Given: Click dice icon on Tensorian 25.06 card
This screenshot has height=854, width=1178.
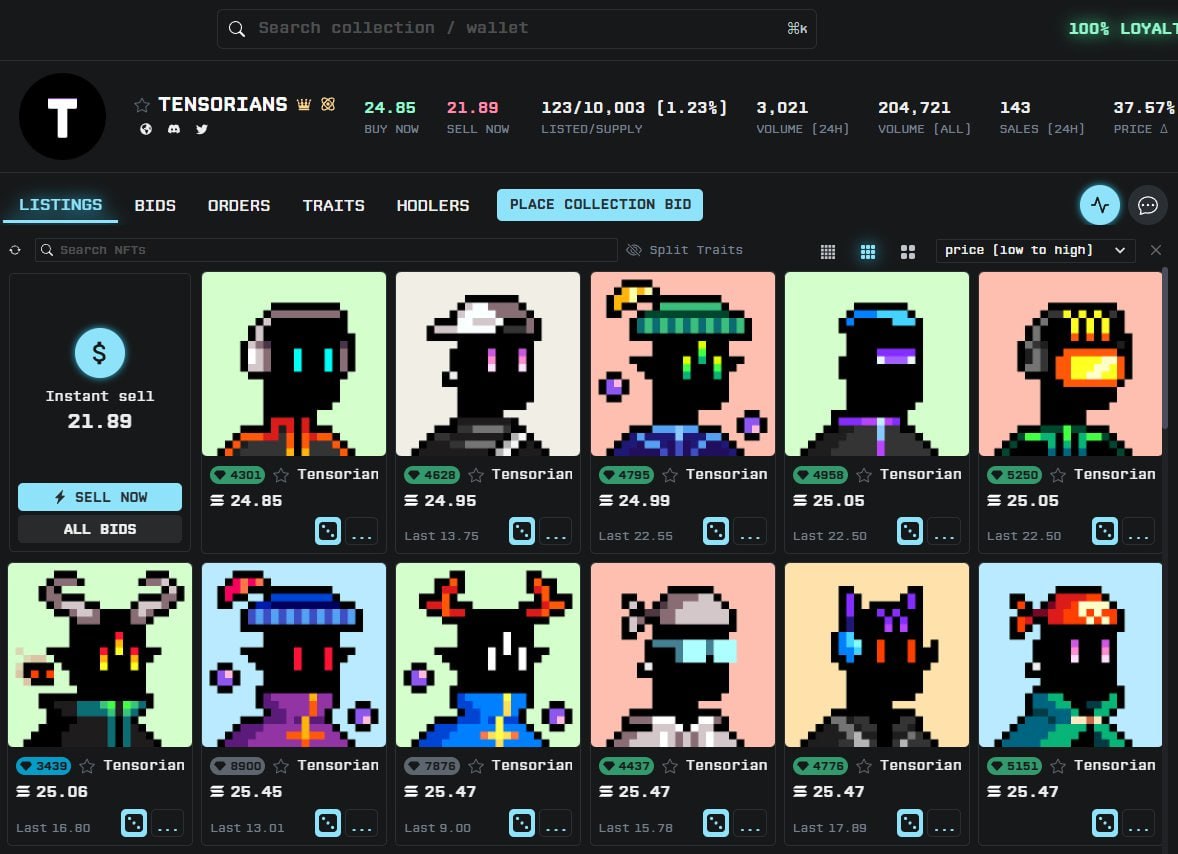Looking at the screenshot, I should coord(134,822).
